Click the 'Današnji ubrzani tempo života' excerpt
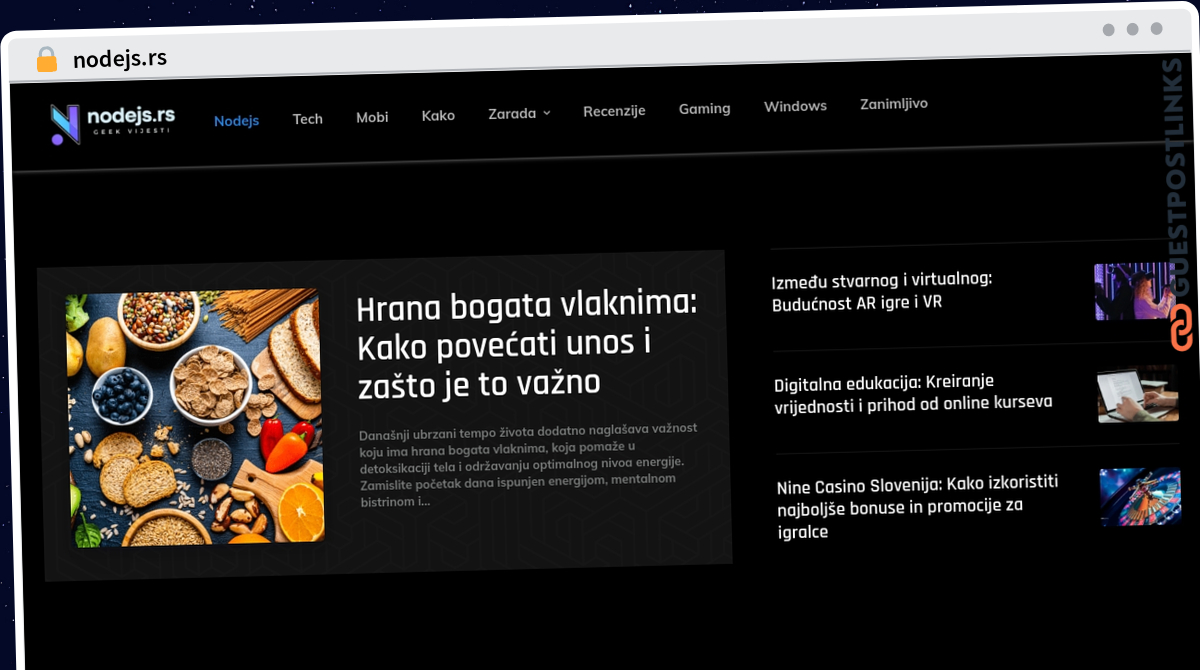Image resolution: width=1200 pixels, height=670 pixels. pyautogui.click(x=528, y=464)
